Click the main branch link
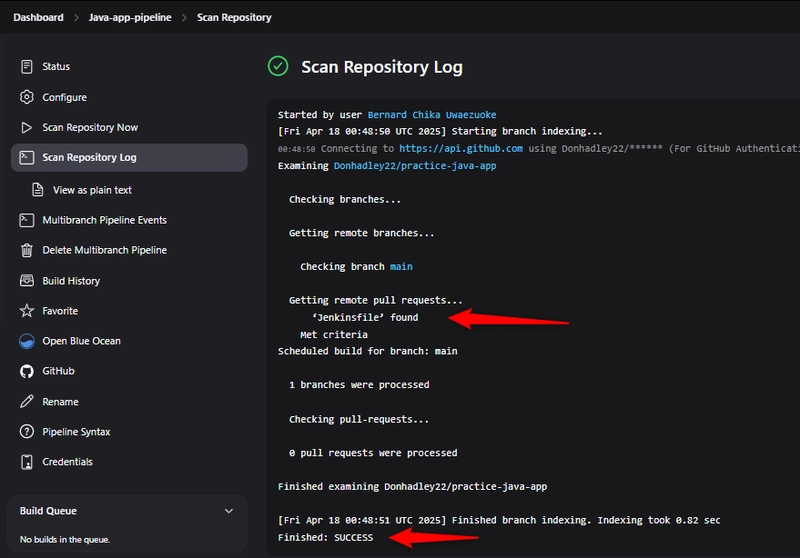800x558 pixels. tap(401, 266)
